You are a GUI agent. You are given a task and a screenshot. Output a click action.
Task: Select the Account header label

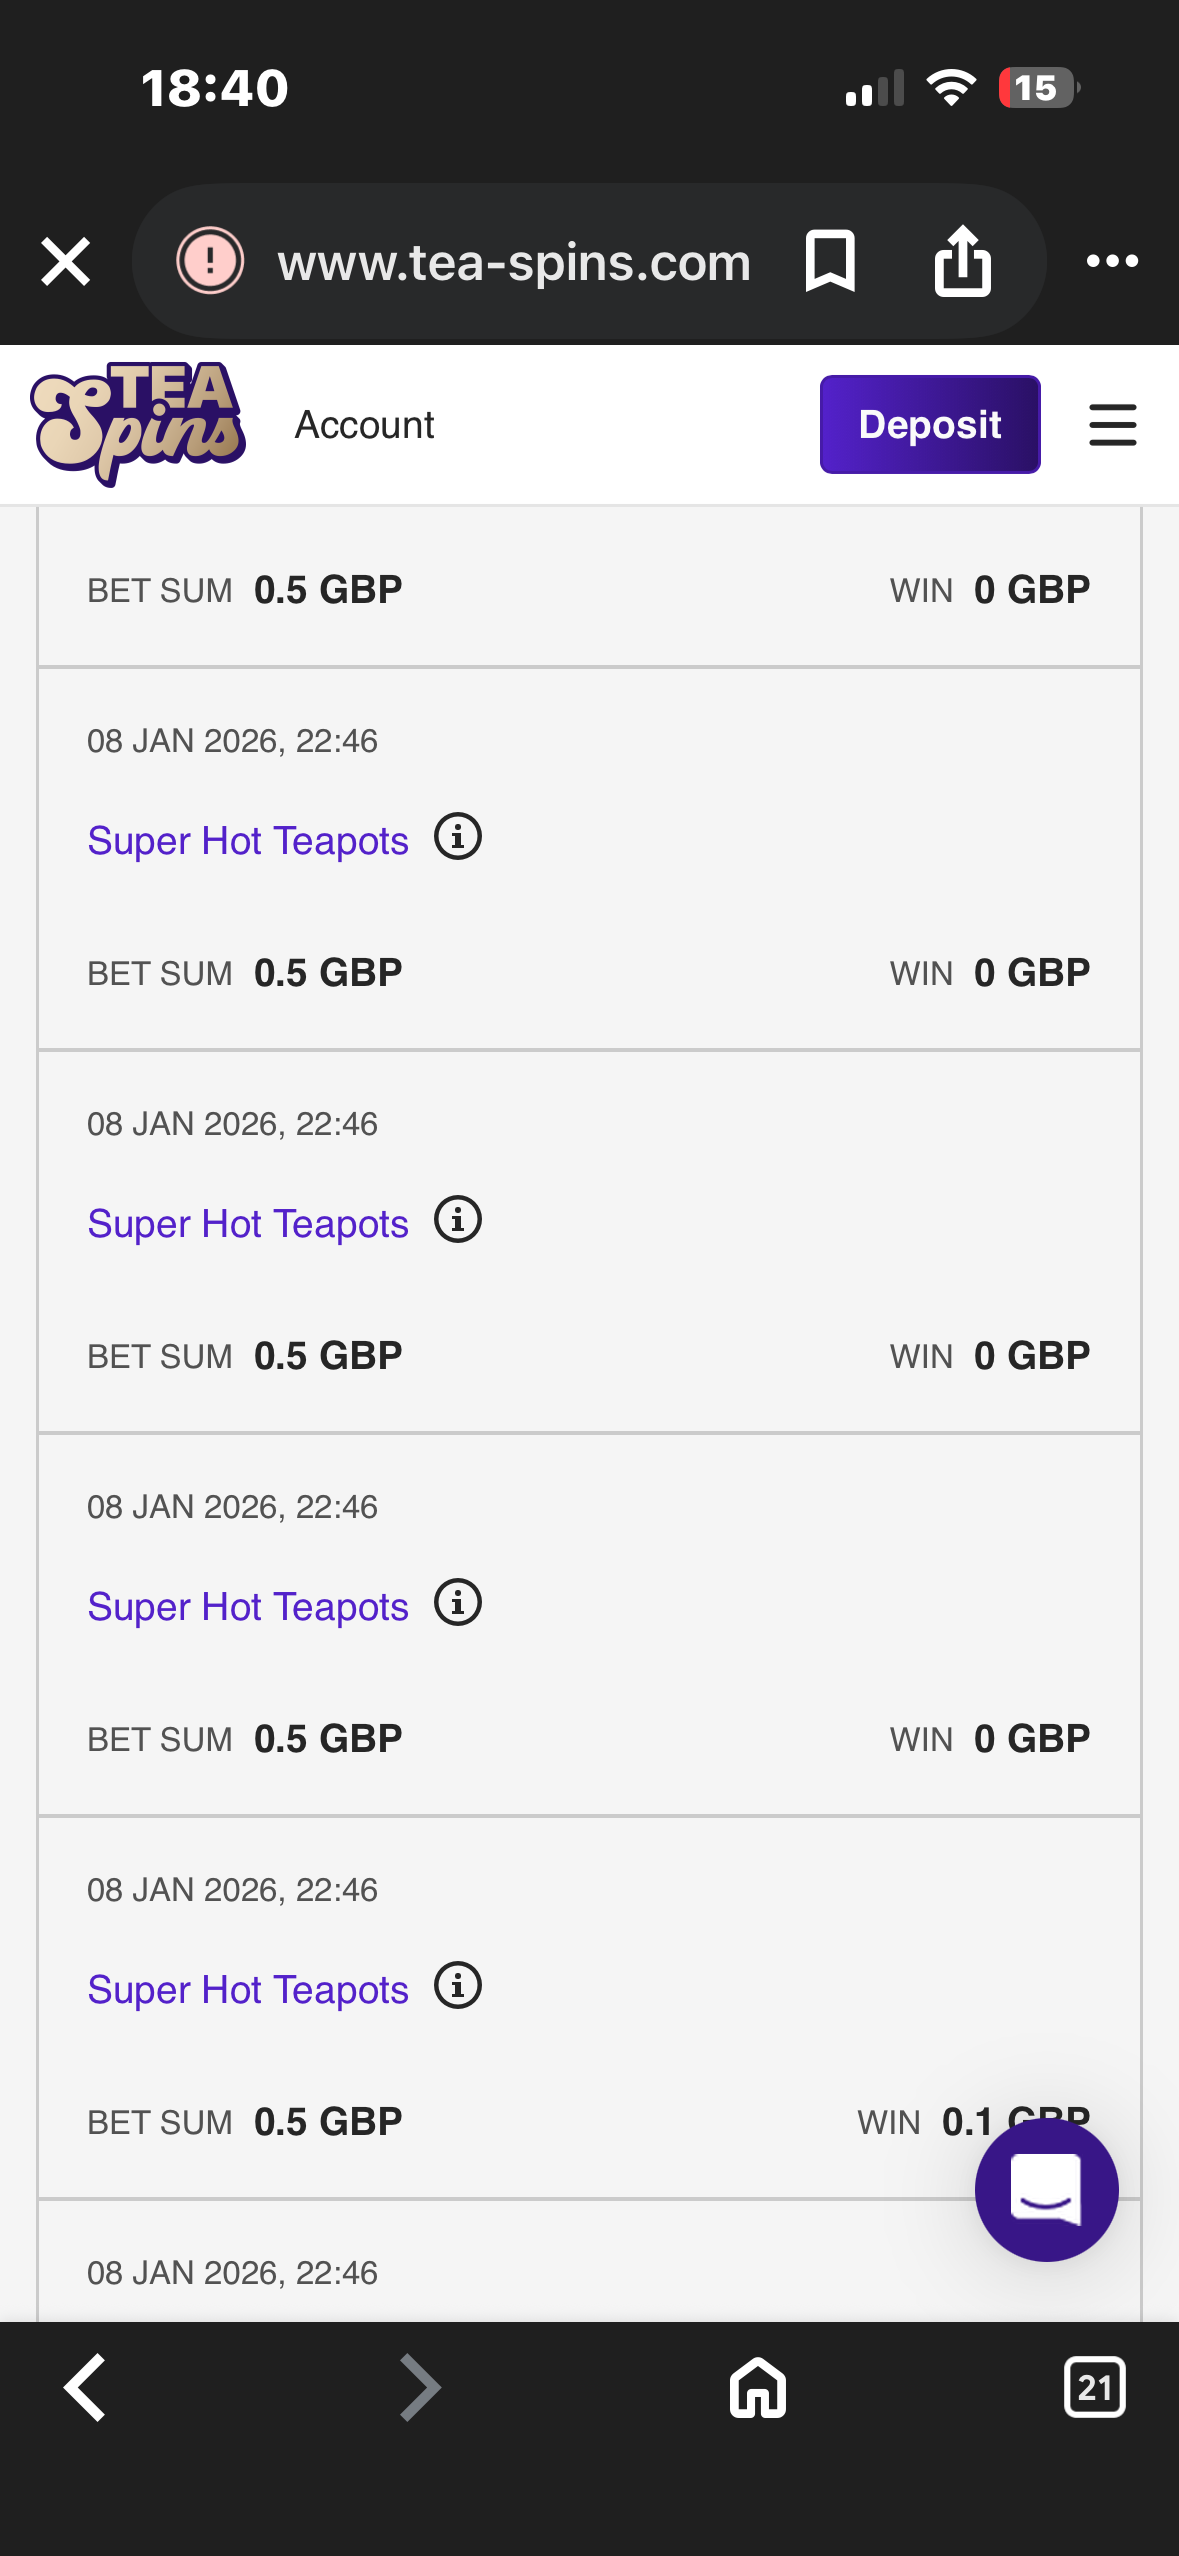[364, 425]
